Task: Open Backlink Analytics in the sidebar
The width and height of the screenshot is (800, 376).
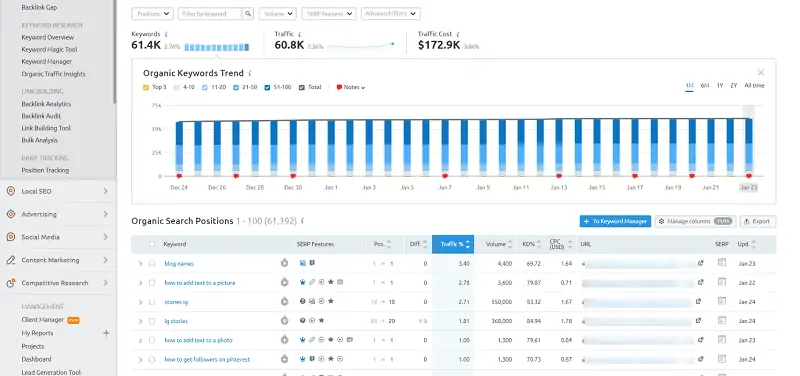Action: [46, 104]
